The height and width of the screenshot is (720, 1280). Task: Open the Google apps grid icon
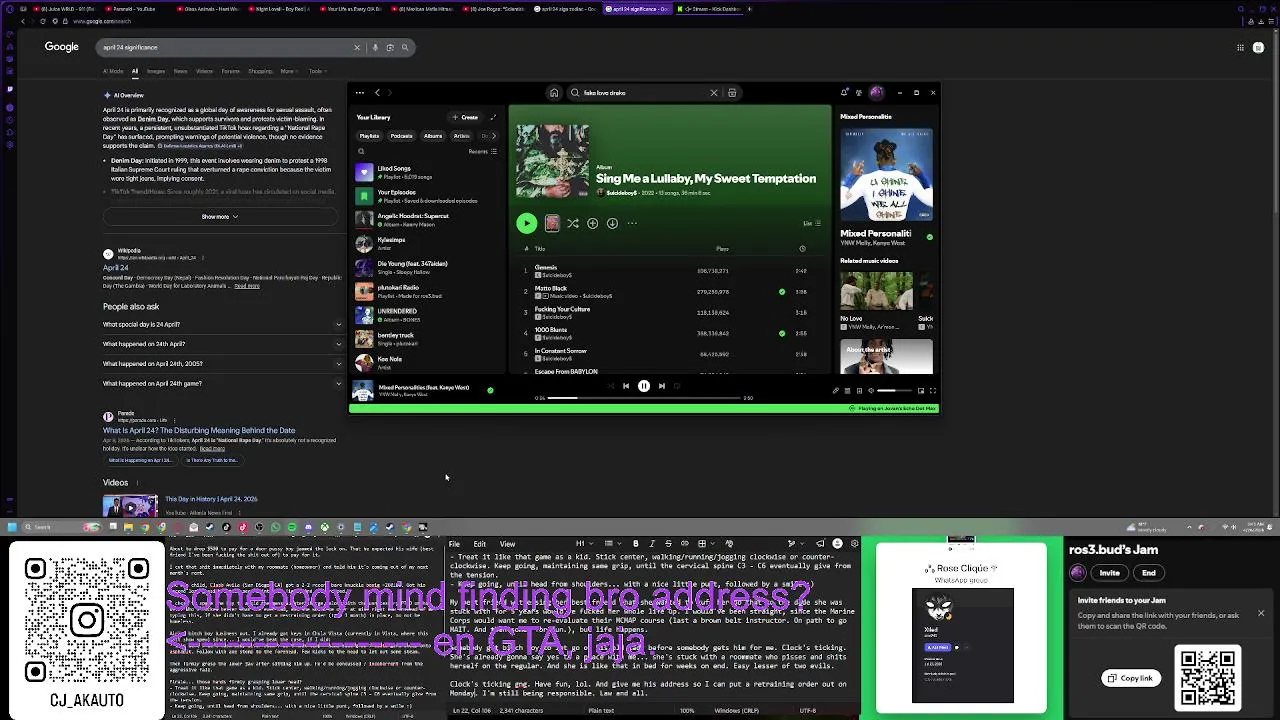(1241, 47)
